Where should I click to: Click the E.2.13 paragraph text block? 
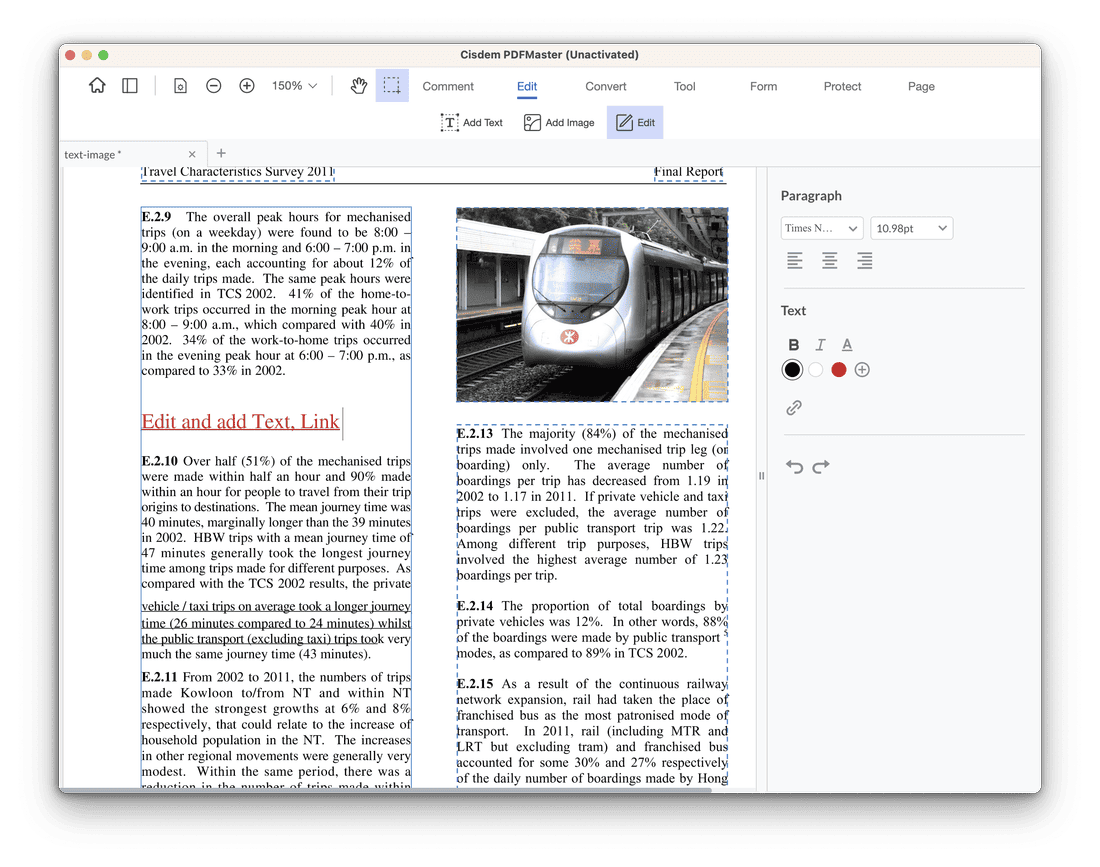592,504
